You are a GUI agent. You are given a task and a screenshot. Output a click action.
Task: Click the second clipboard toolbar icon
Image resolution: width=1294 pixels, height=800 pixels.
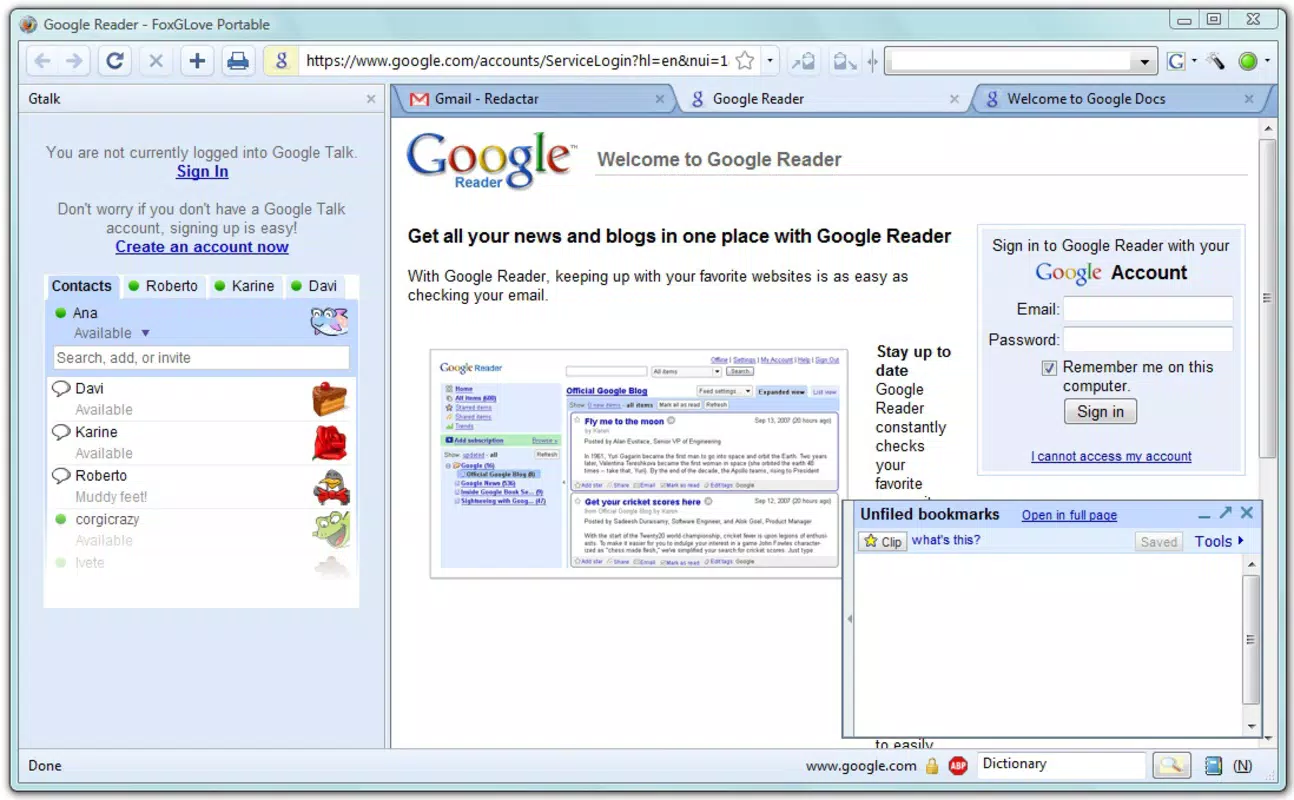pos(845,61)
